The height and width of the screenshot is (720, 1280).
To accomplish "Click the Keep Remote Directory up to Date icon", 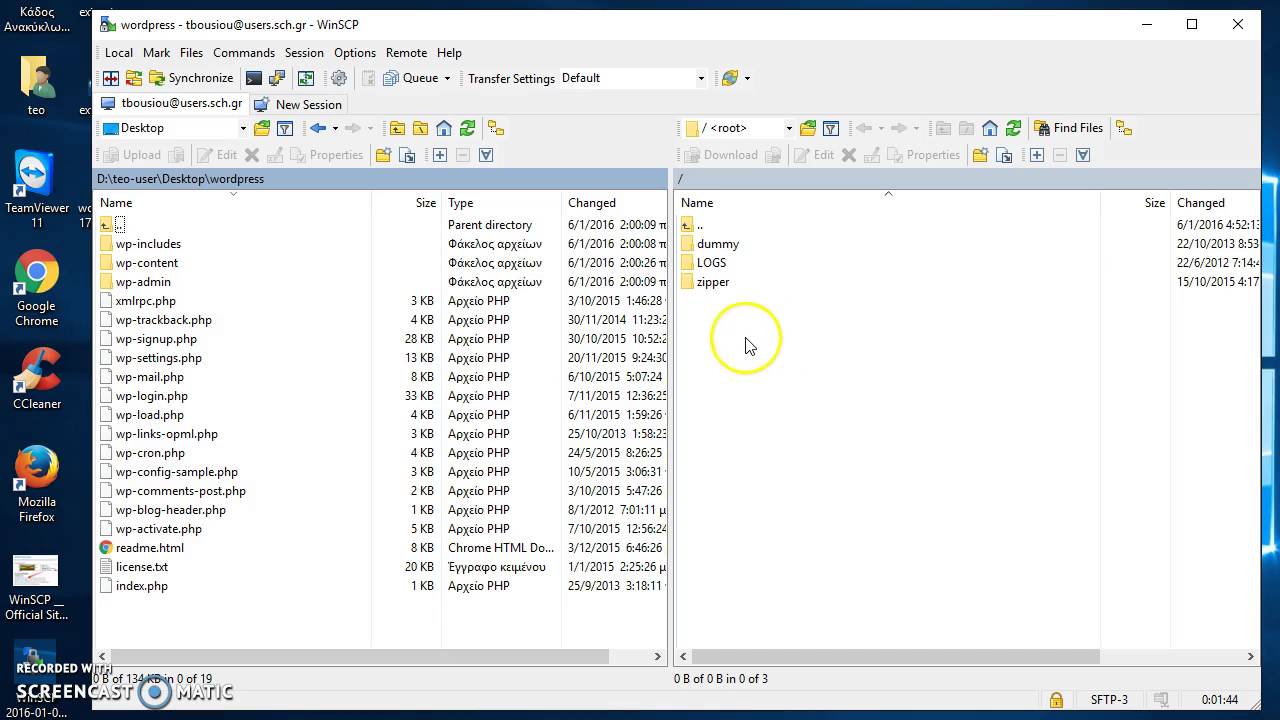I will pos(306,78).
